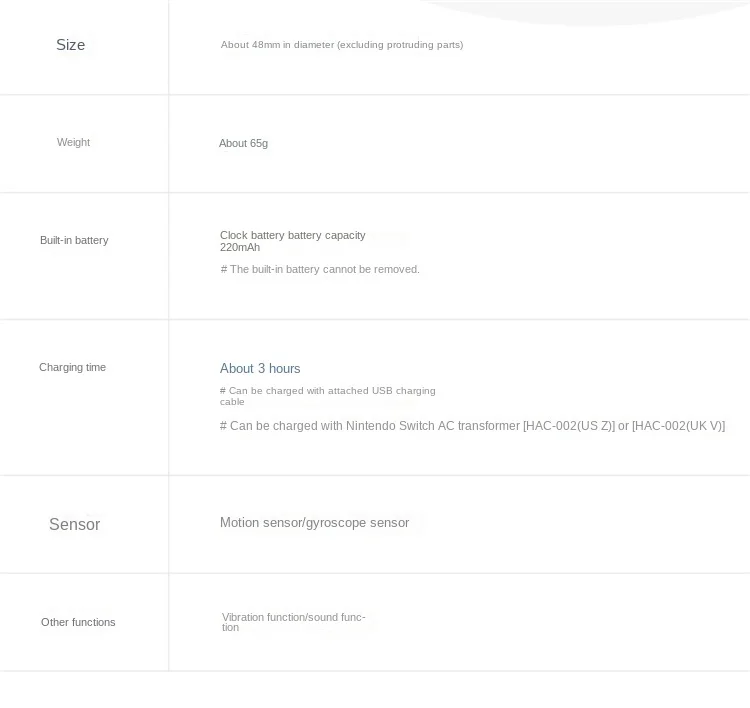The width and height of the screenshot is (750, 708).
Task: Click the Sensor row label
Action: (74, 525)
